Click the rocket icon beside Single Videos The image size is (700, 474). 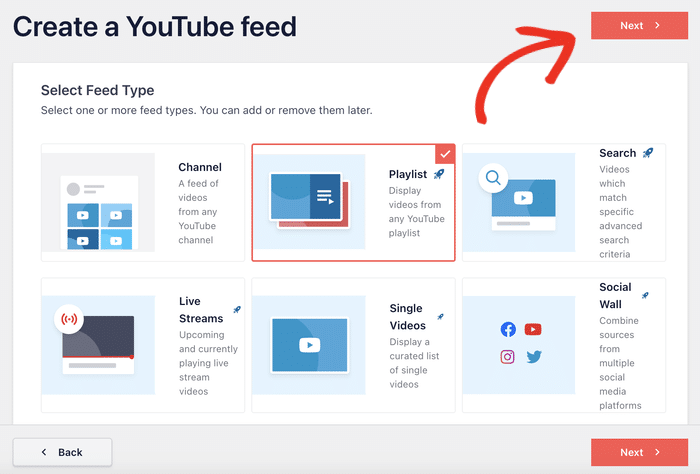point(440,316)
